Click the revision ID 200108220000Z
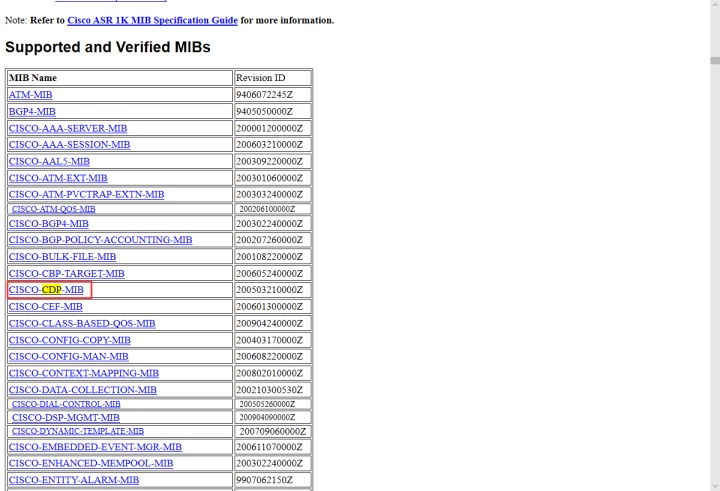Image resolution: width=720 pixels, height=491 pixels. pyautogui.click(x=270, y=257)
